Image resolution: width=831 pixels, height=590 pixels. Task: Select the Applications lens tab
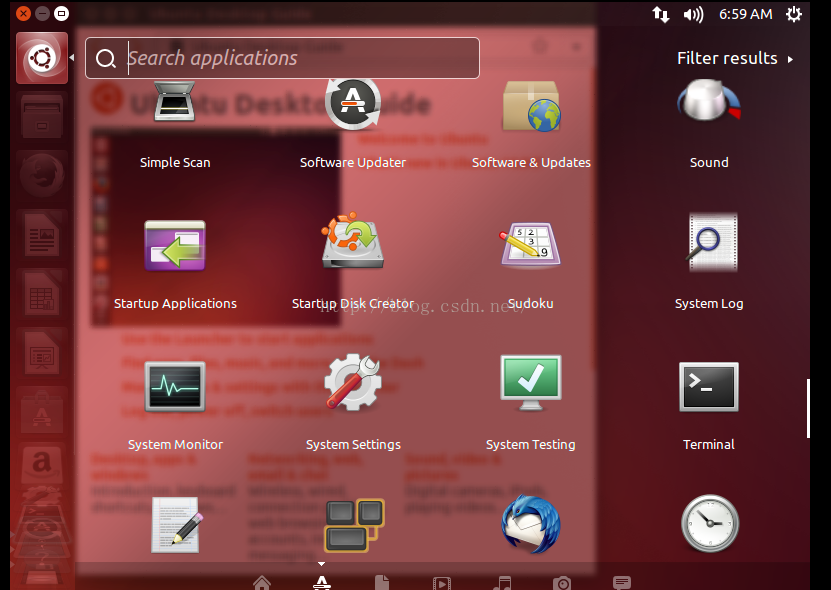coord(322,583)
